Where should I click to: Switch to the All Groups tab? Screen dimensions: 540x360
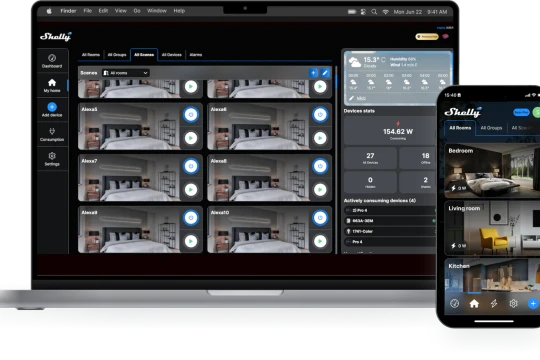[117, 55]
